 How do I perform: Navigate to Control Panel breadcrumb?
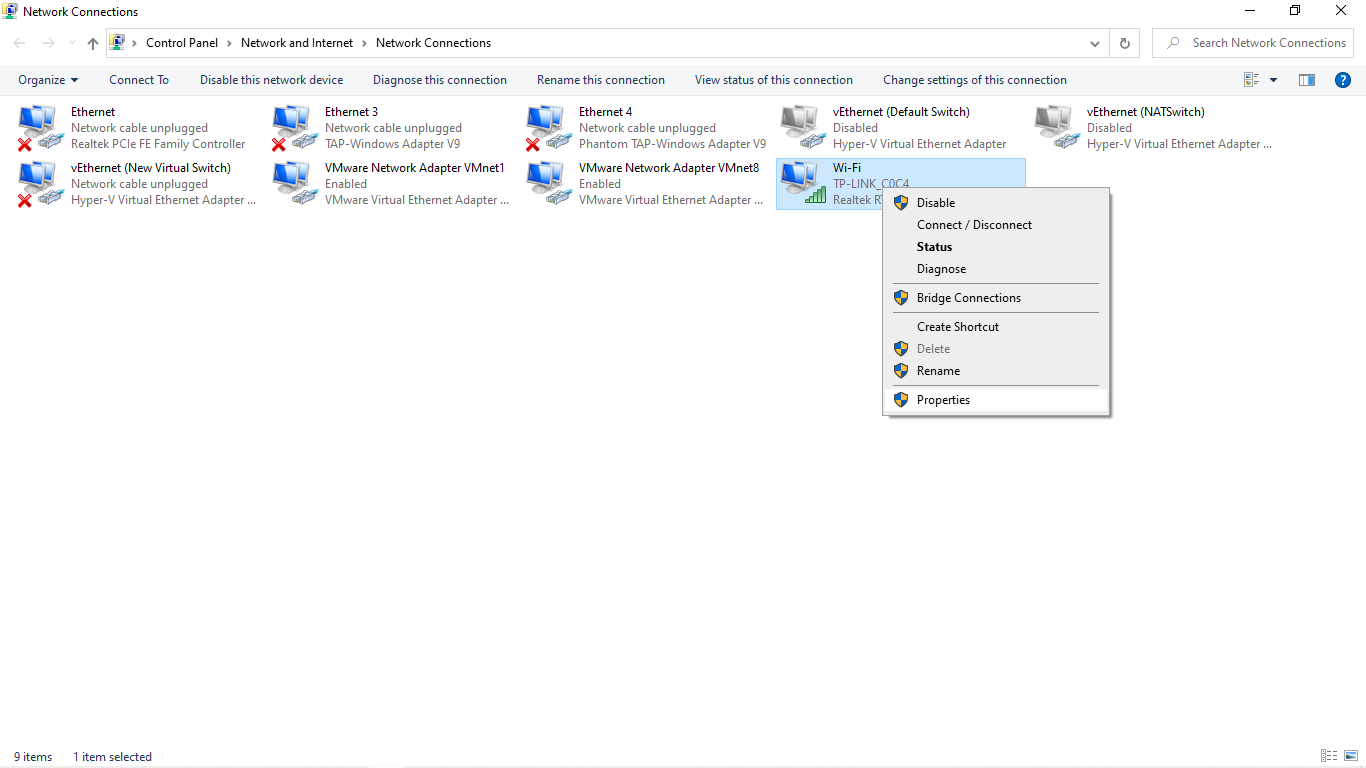click(182, 43)
